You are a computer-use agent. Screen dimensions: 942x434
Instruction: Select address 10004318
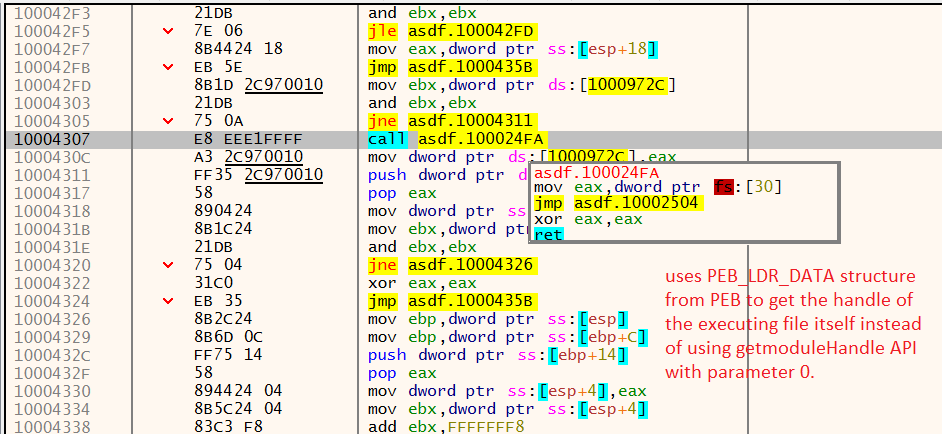tap(52, 211)
